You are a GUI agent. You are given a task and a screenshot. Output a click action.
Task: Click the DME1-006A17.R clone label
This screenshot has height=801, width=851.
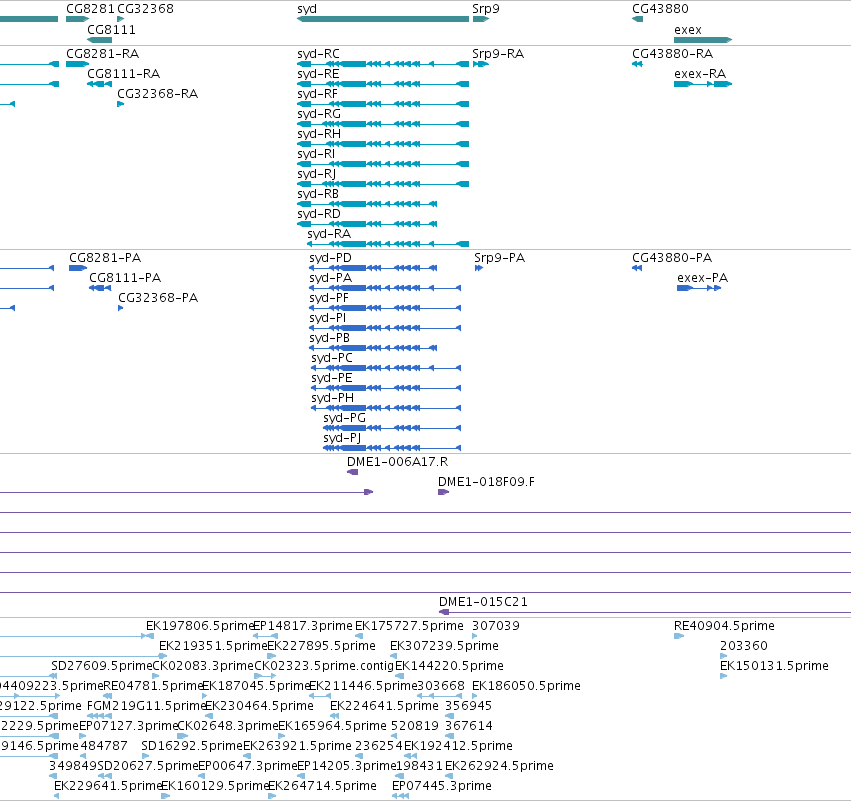coord(397,462)
